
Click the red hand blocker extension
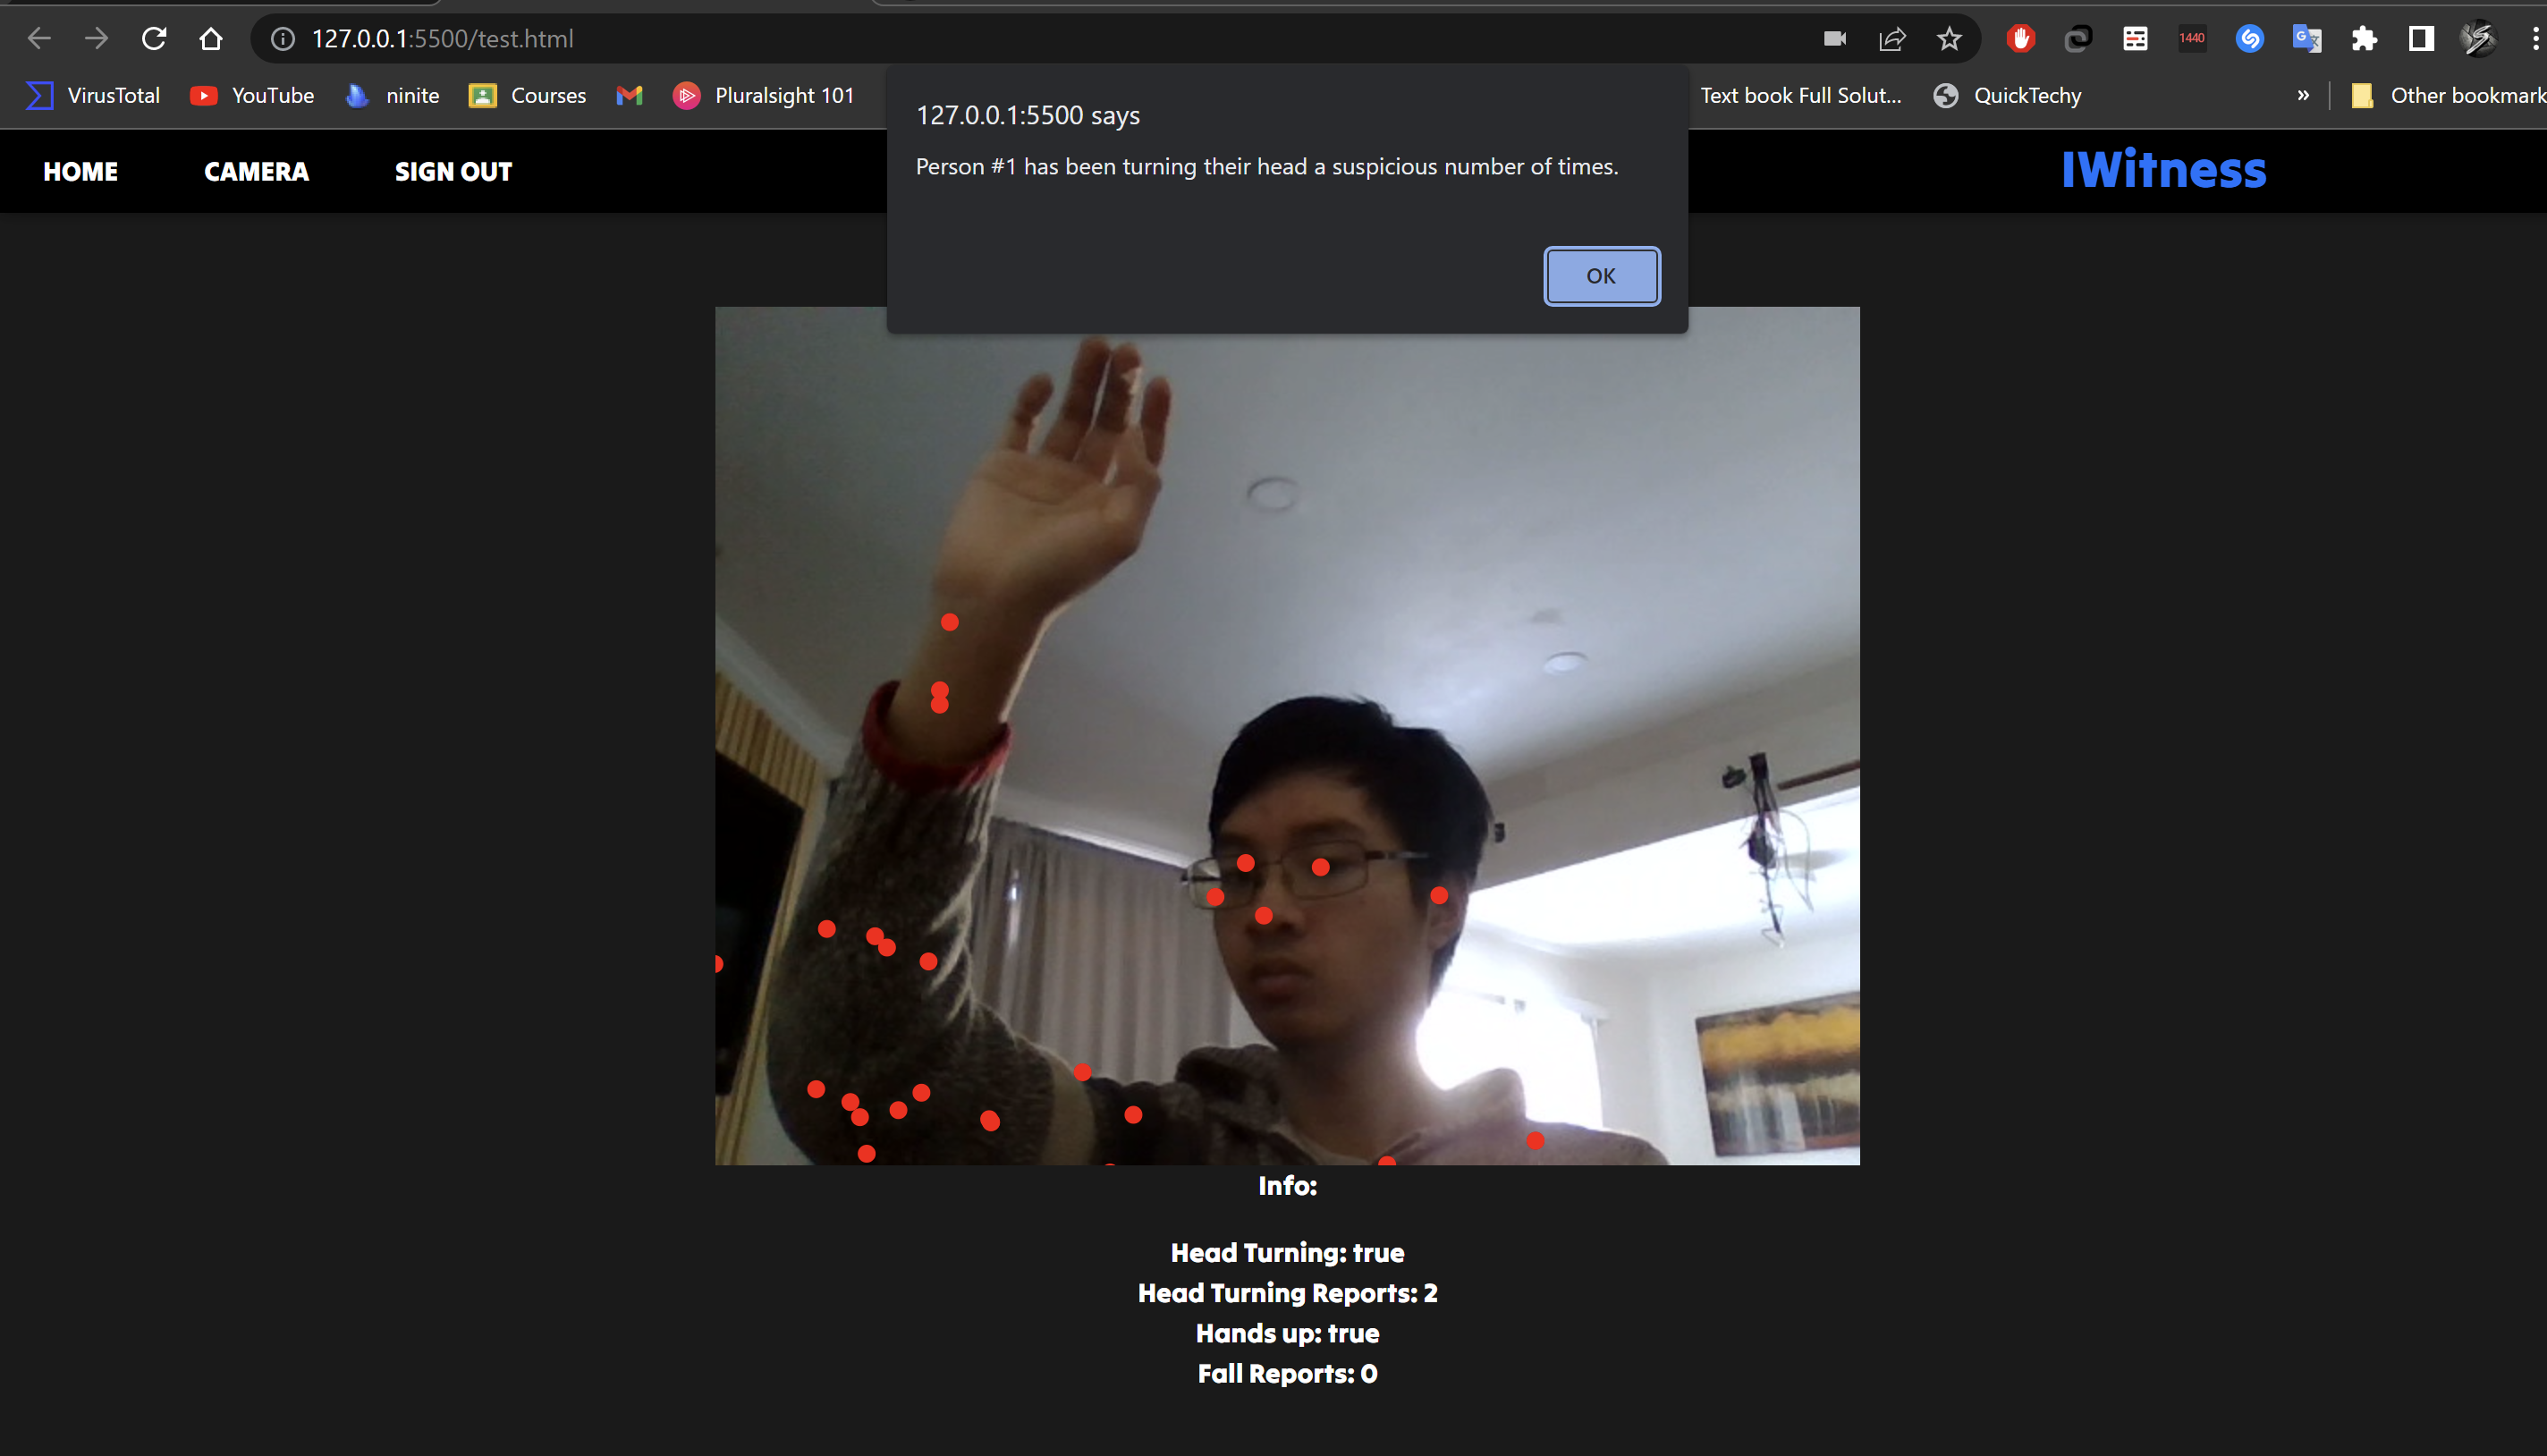pos(2021,39)
